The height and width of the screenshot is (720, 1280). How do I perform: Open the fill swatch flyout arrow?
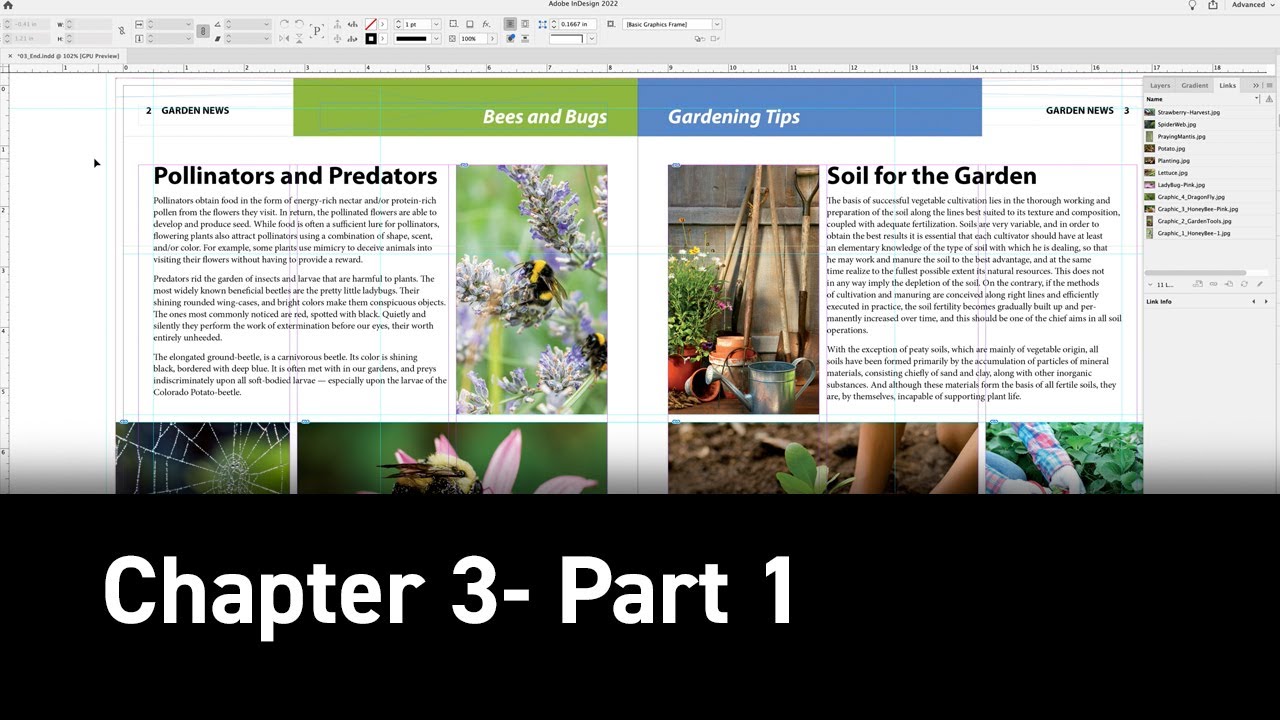click(383, 24)
